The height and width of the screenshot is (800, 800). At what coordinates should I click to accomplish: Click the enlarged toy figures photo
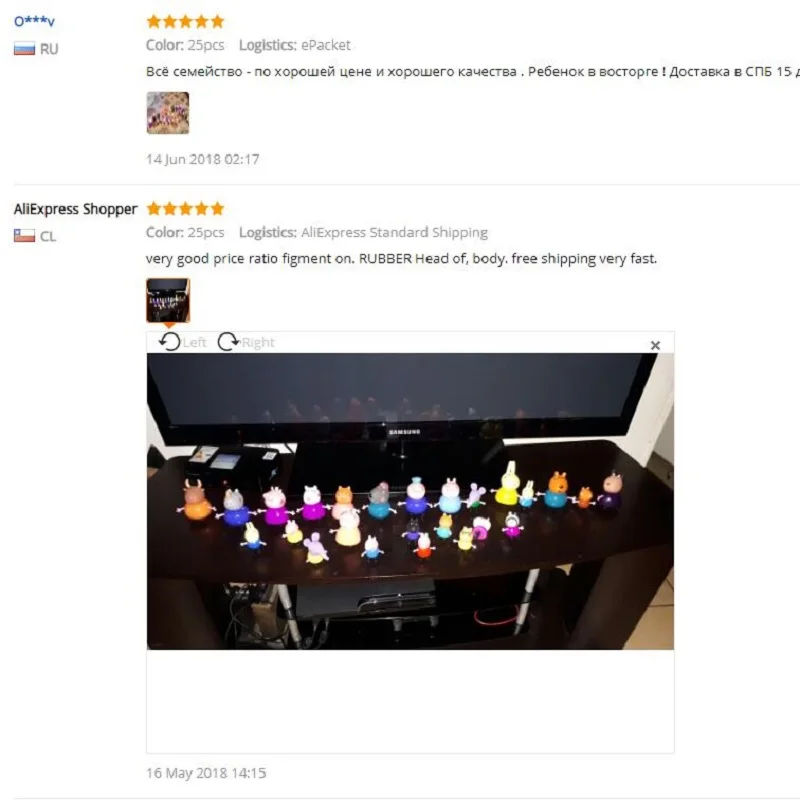410,501
